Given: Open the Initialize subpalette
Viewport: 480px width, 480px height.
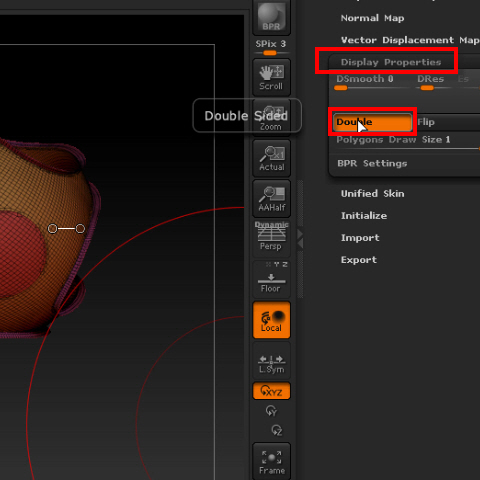Looking at the screenshot, I should pos(364,216).
